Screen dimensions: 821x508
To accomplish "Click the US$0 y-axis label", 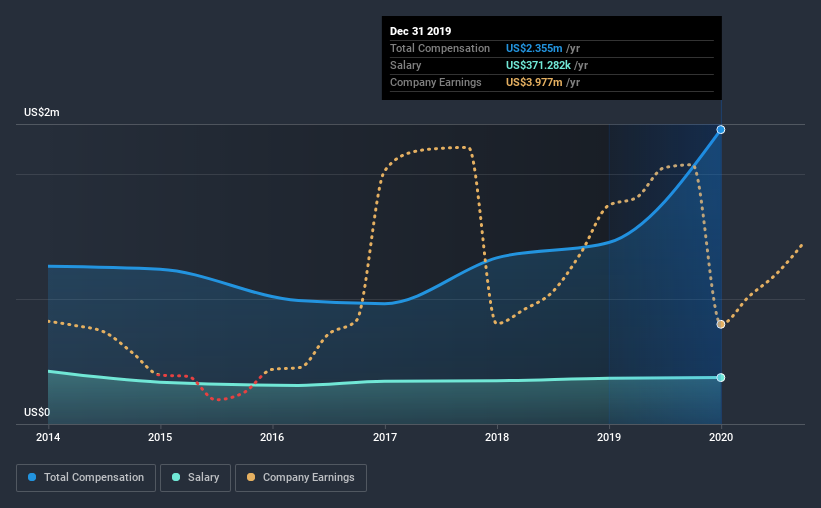I will point(37,412).
